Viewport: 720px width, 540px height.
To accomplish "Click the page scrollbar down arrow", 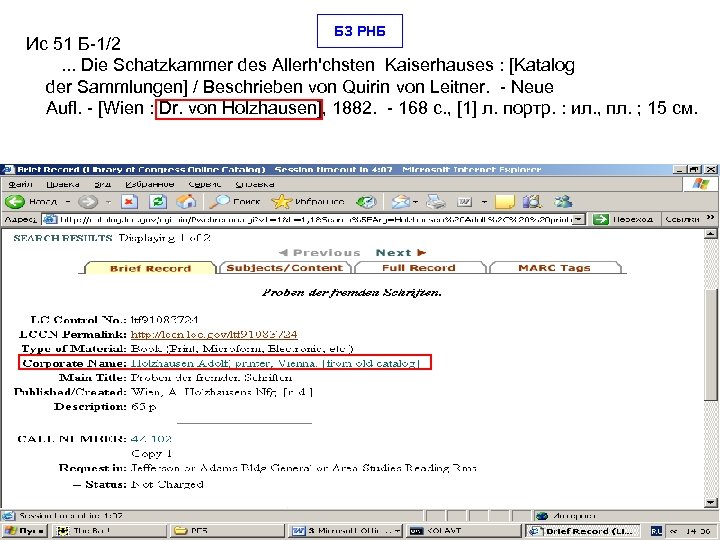I will pyautogui.click(x=710, y=502).
